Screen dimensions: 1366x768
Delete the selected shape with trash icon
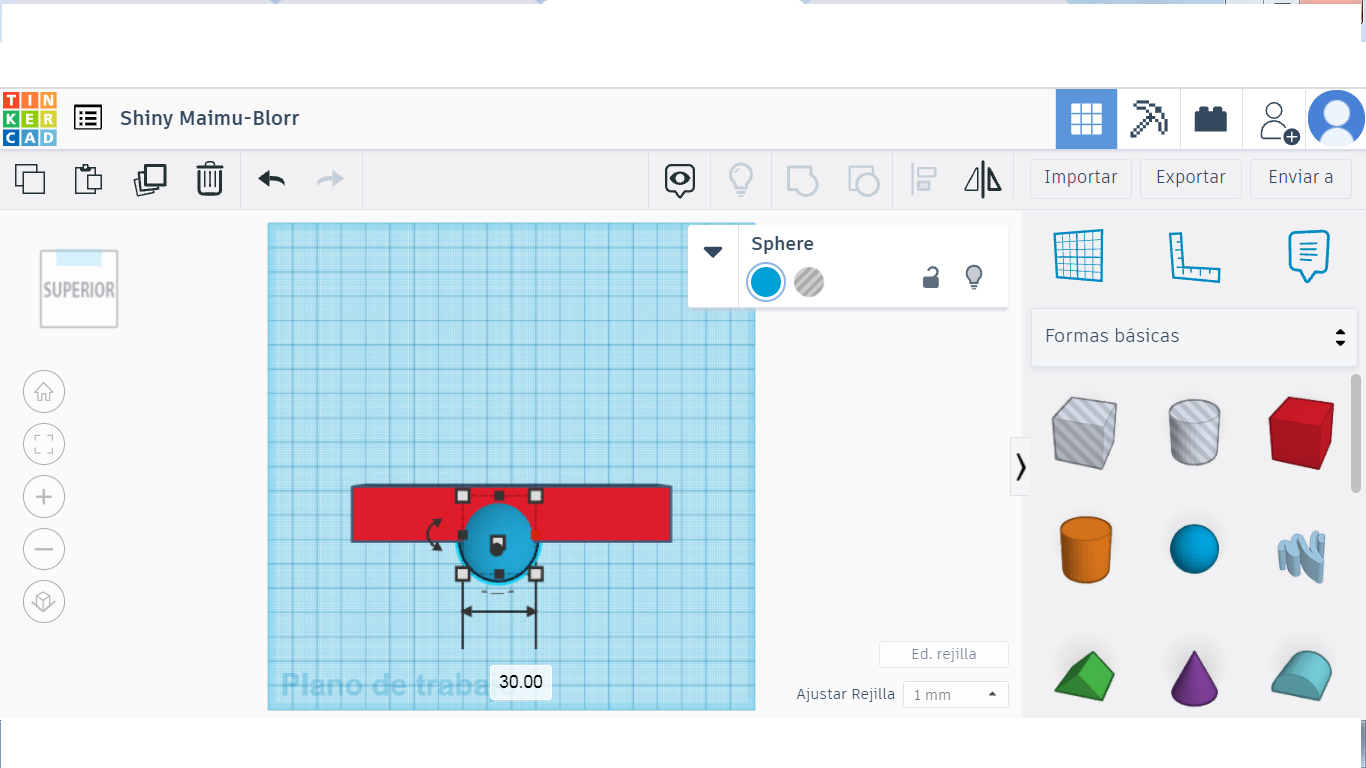tap(210, 179)
